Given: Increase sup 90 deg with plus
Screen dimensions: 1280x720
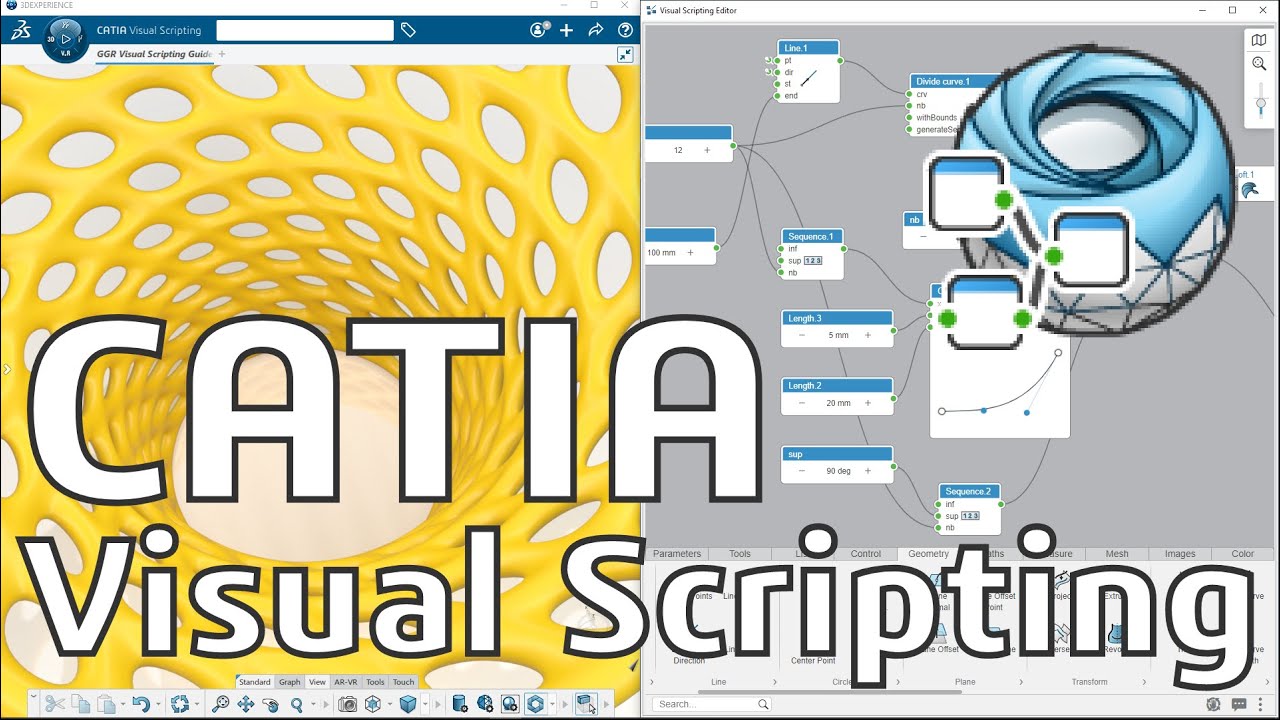Looking at the screenshot, I should [867, 470].
